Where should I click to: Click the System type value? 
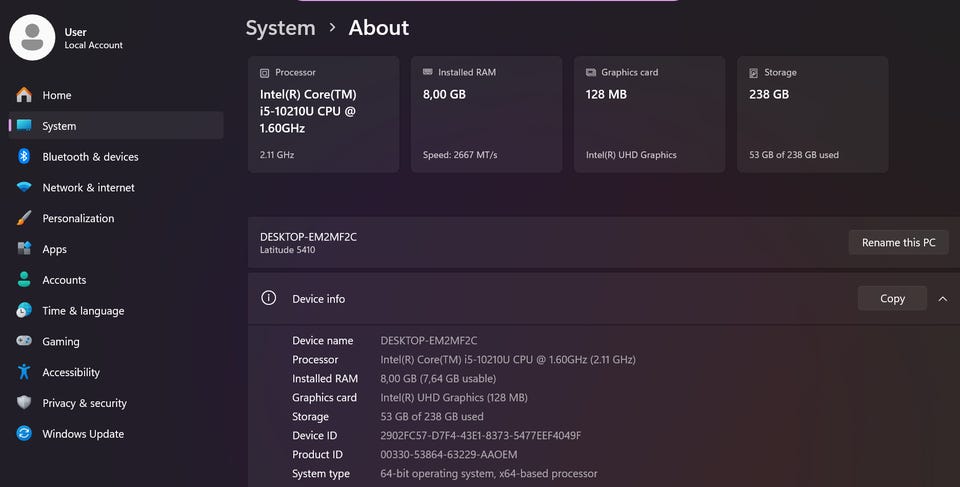tap(489, 474)
